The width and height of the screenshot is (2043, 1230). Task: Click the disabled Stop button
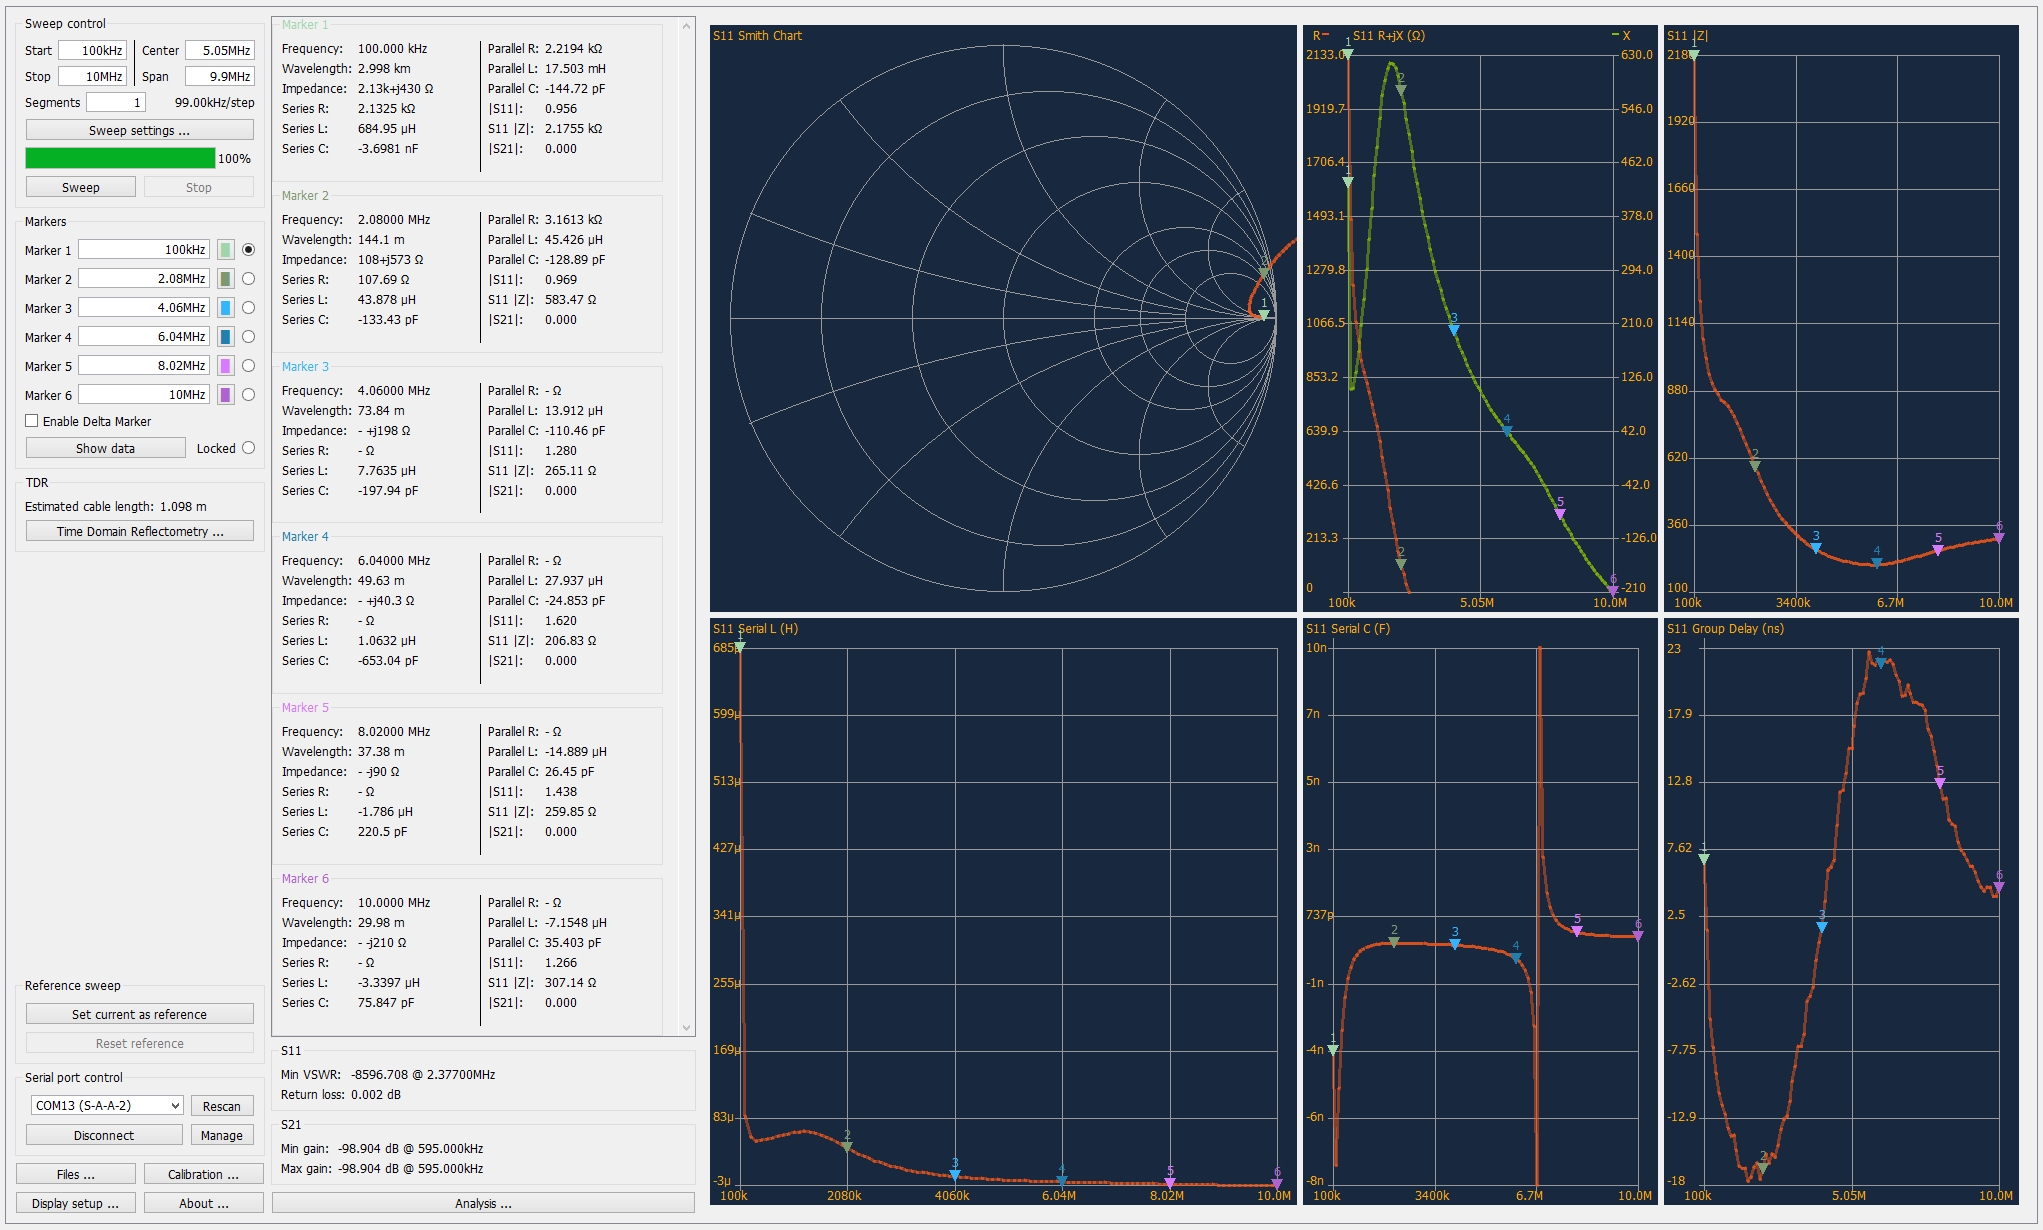pyautogui.click(x=198, y=187)
